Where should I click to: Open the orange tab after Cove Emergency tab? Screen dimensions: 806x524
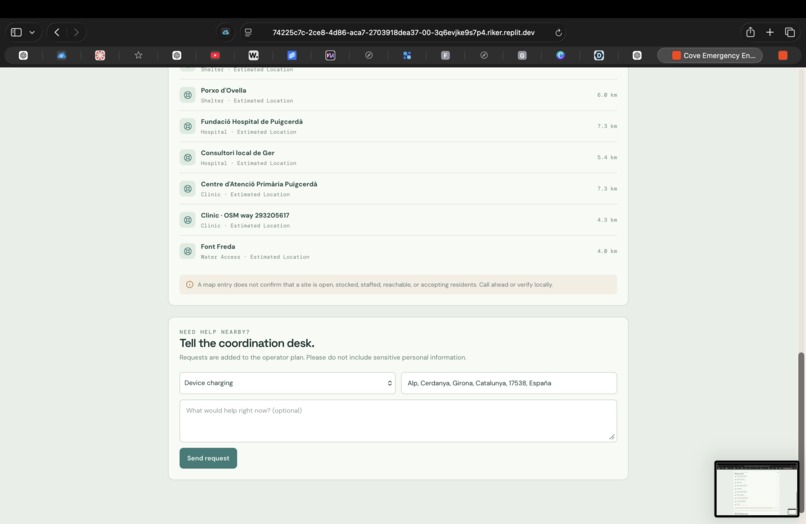tap(783, 56)
